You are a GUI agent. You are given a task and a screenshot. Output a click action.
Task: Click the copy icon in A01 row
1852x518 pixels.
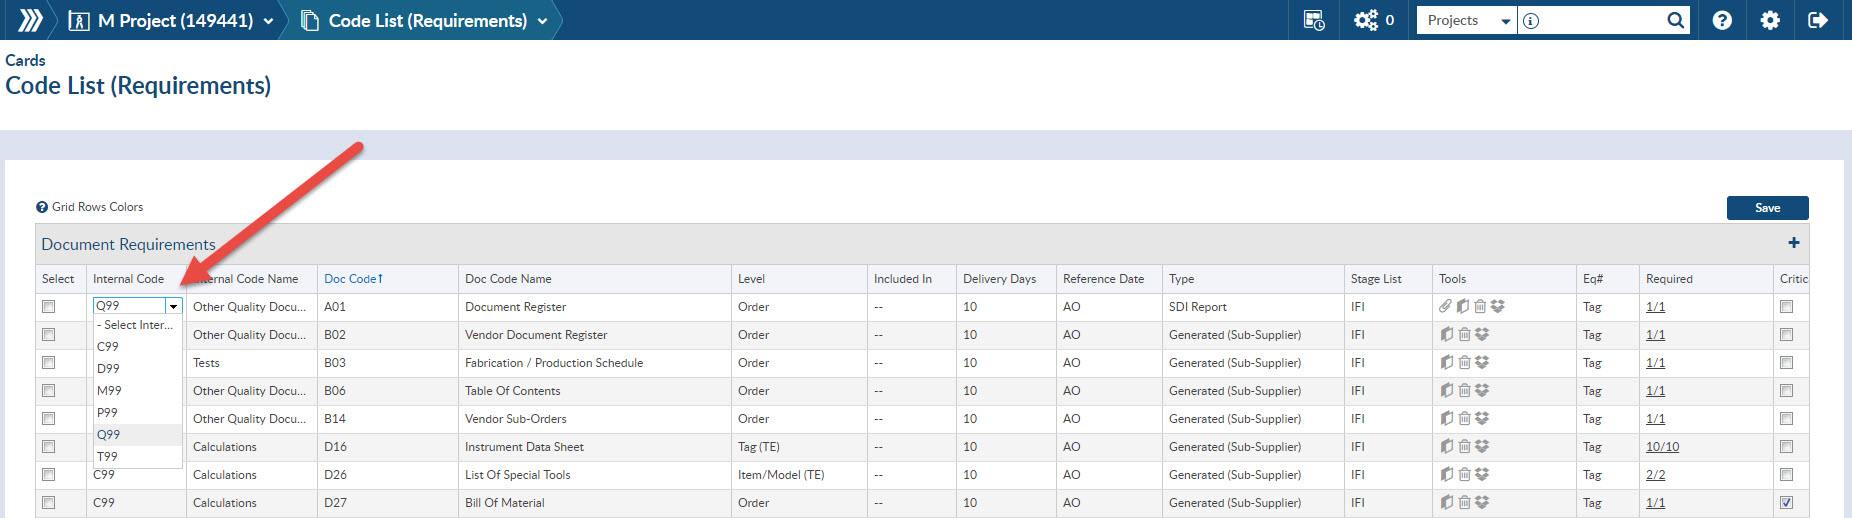[x=1463, y=306]
